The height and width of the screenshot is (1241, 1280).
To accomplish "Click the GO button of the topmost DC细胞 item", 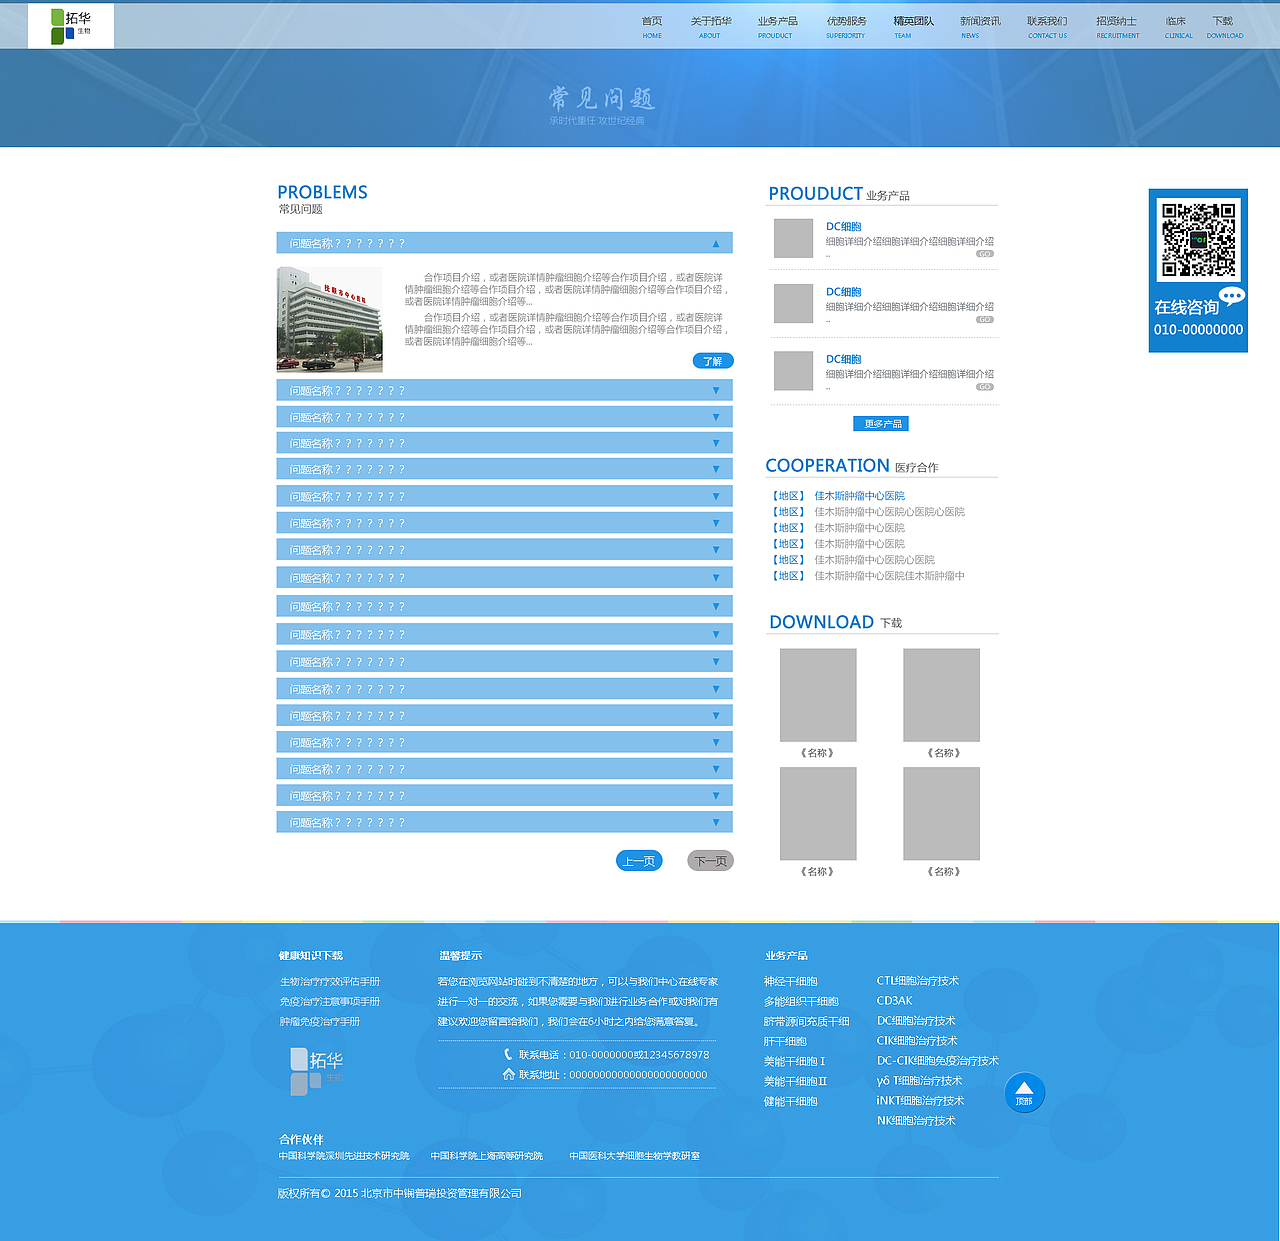I will point(985,254).
